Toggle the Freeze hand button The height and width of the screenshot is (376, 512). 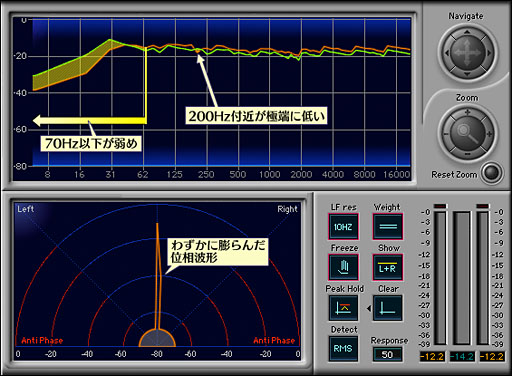(344, 267)
